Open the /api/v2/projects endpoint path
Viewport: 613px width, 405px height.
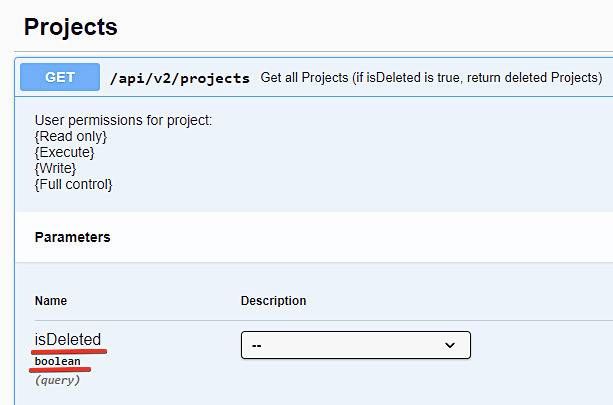[x=180, y=78]
